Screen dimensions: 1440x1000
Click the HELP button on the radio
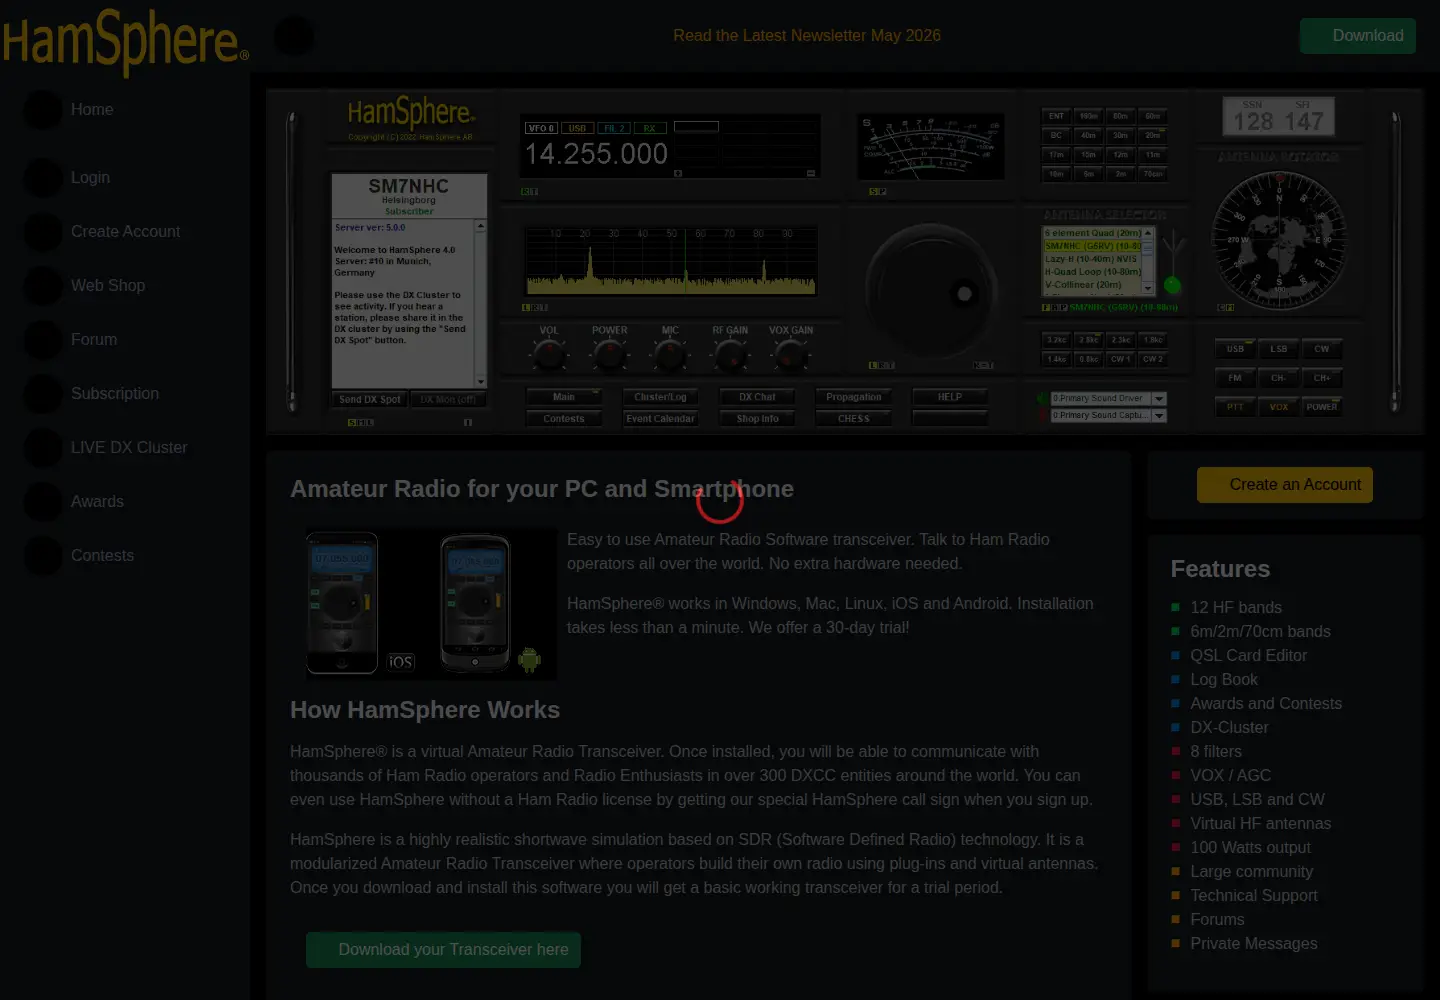(950, 397)
